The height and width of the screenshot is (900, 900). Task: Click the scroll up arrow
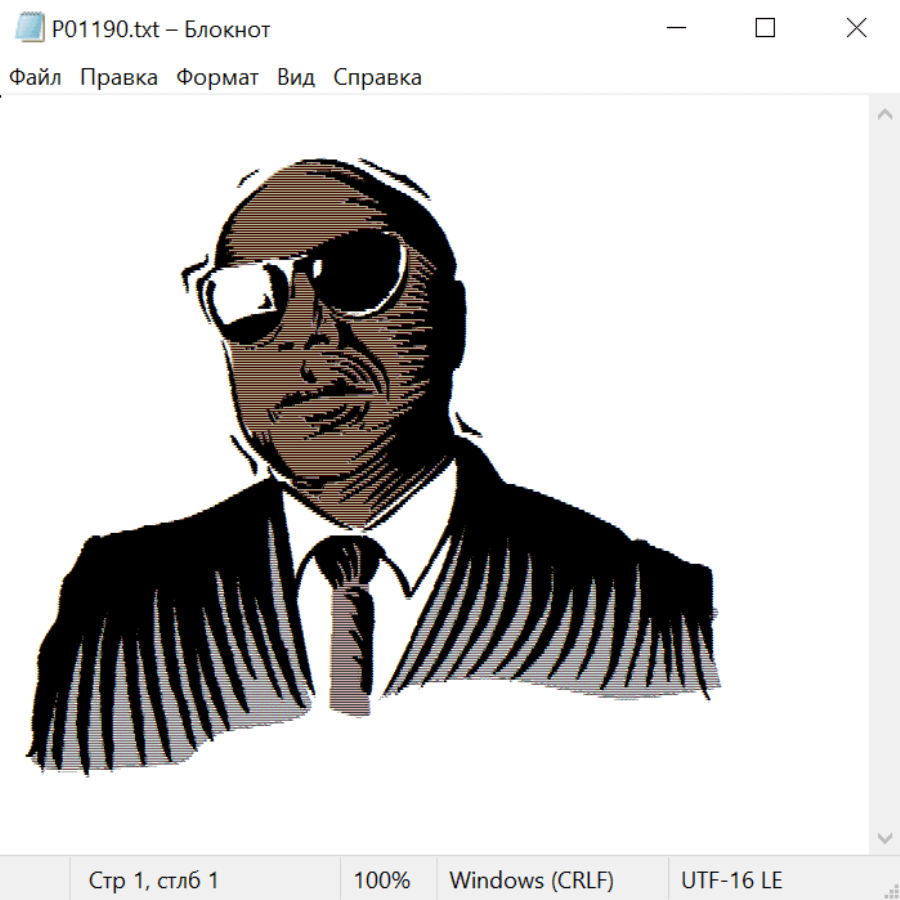point(884,115)
